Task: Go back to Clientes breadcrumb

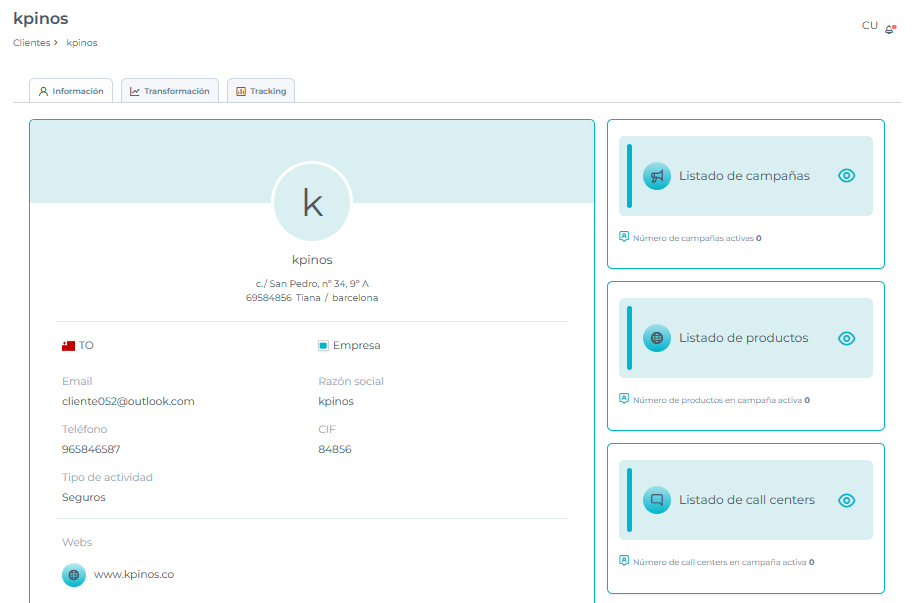Action: point(31,43)
